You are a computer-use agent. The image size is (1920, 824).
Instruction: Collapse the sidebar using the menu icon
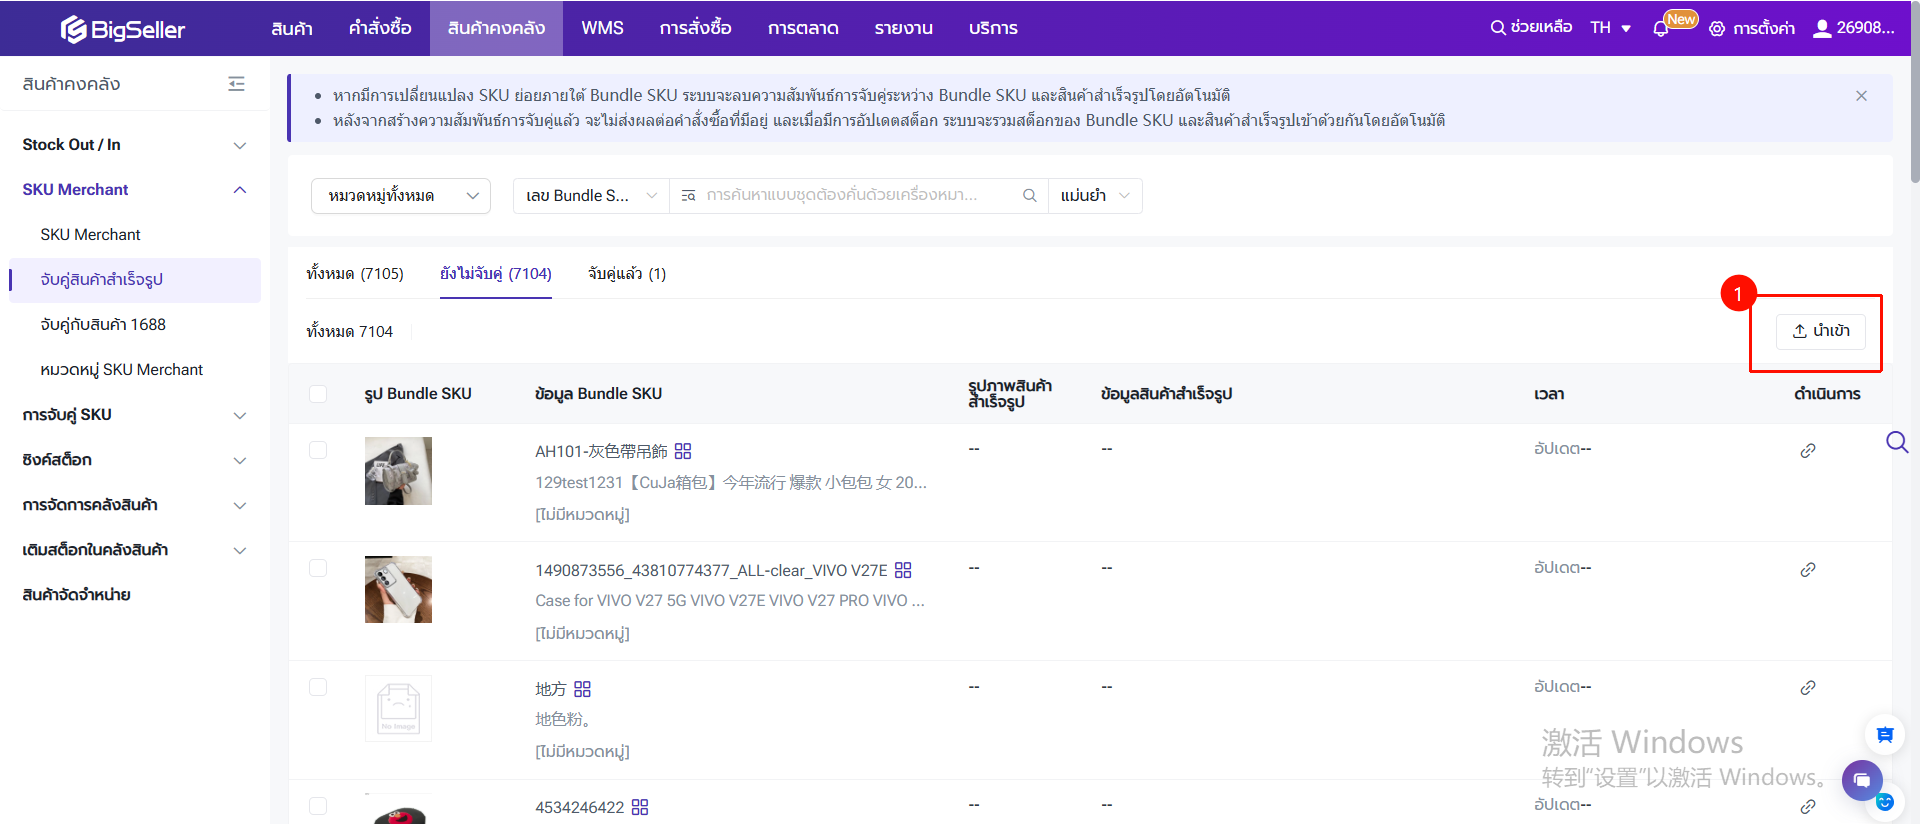coord(236,84)
